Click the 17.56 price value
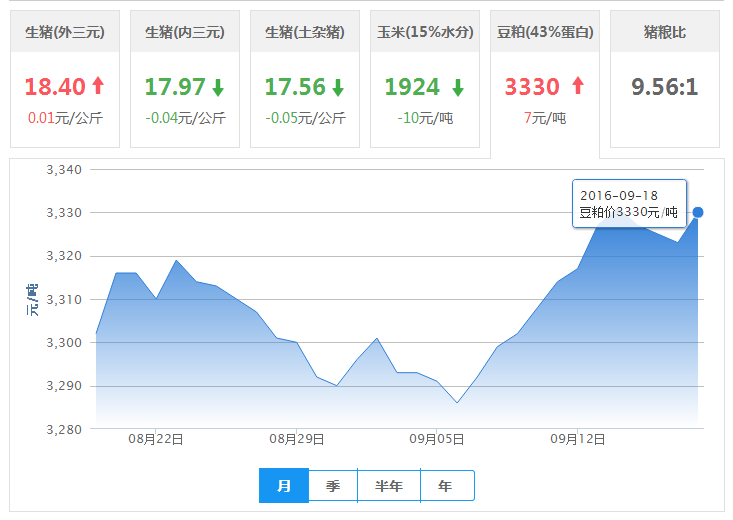This screenshot has height=520, width=733. click(295, 87)
